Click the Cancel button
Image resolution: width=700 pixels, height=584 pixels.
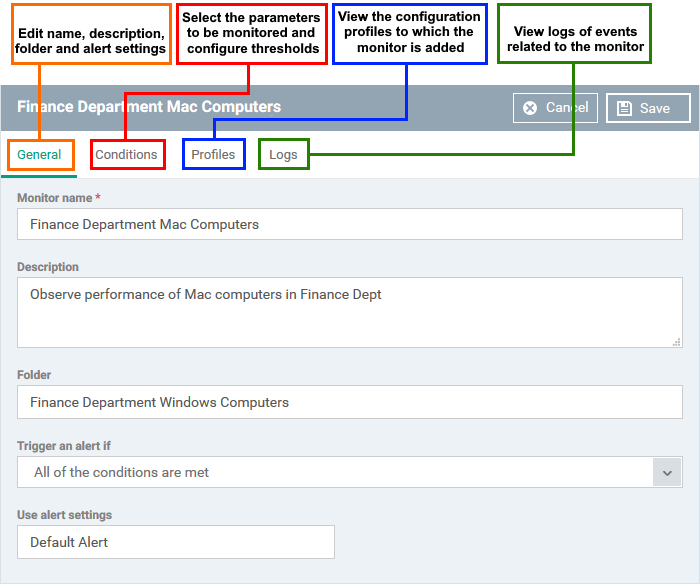[x=555, y=108]
